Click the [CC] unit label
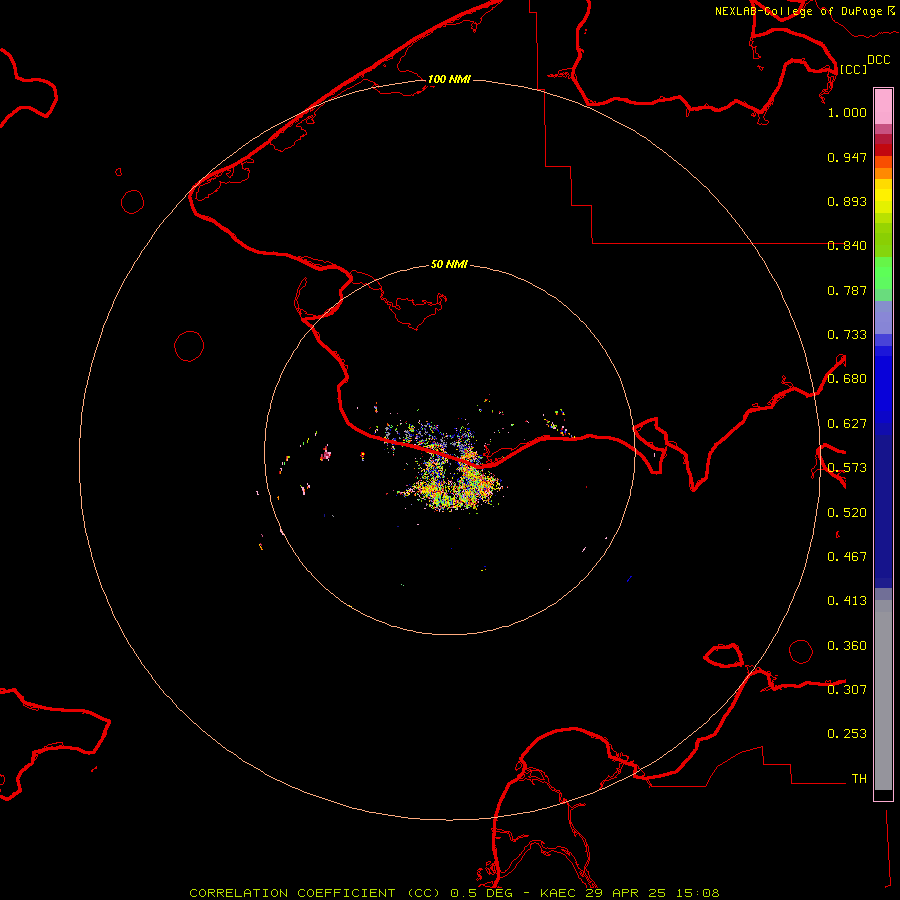900x900 pixels. [853, 69]
